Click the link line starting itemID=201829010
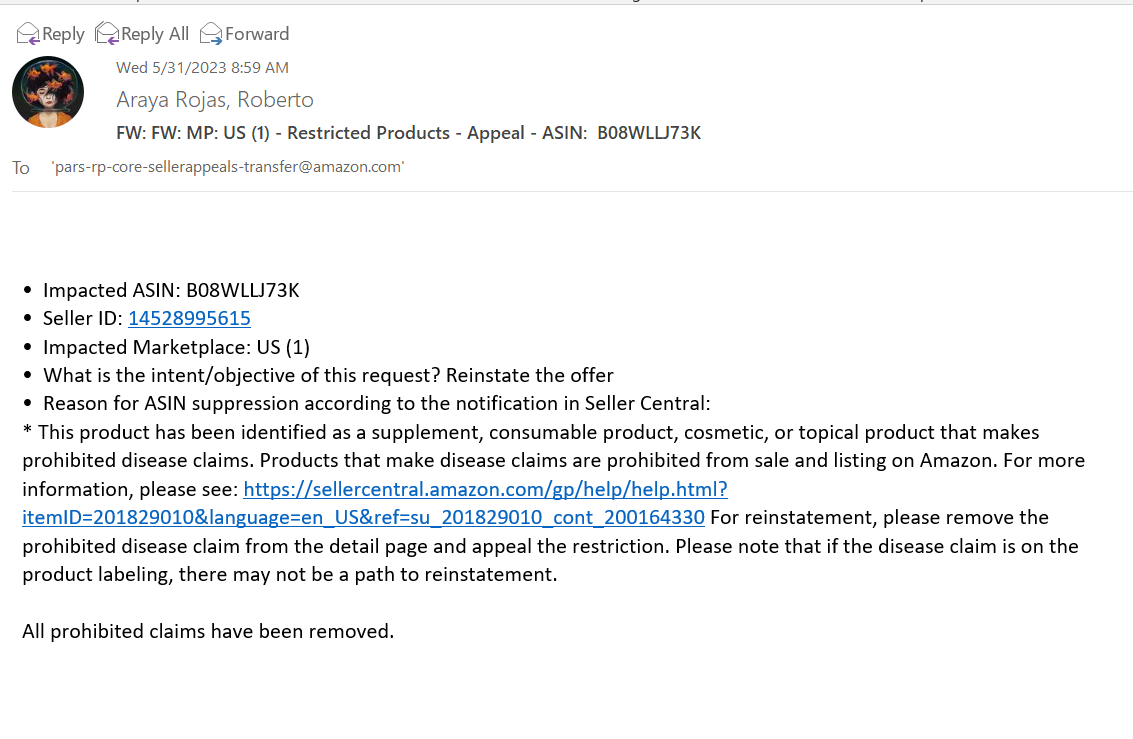The width and height of the screenshot is (1133, 739). [363, 517]
